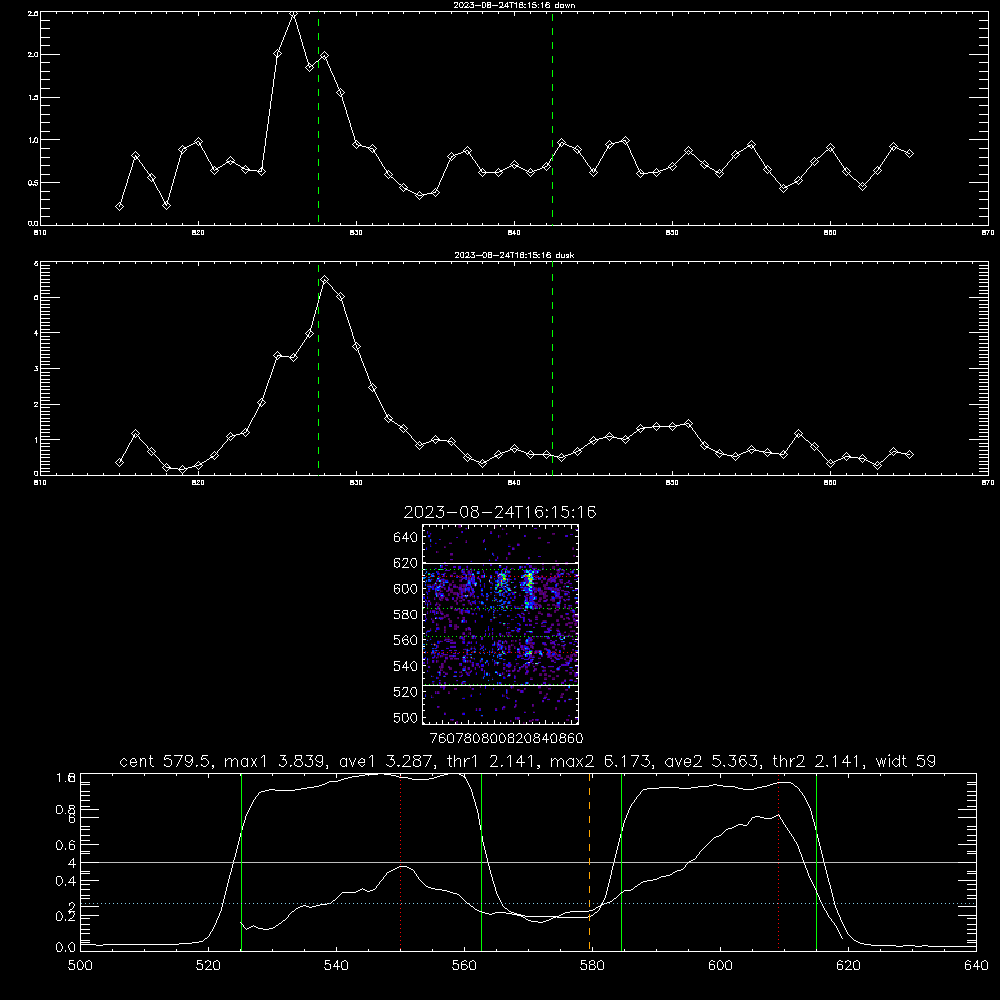
Task: Click the spectral image y-axis label 520
Action: (406, 692)
